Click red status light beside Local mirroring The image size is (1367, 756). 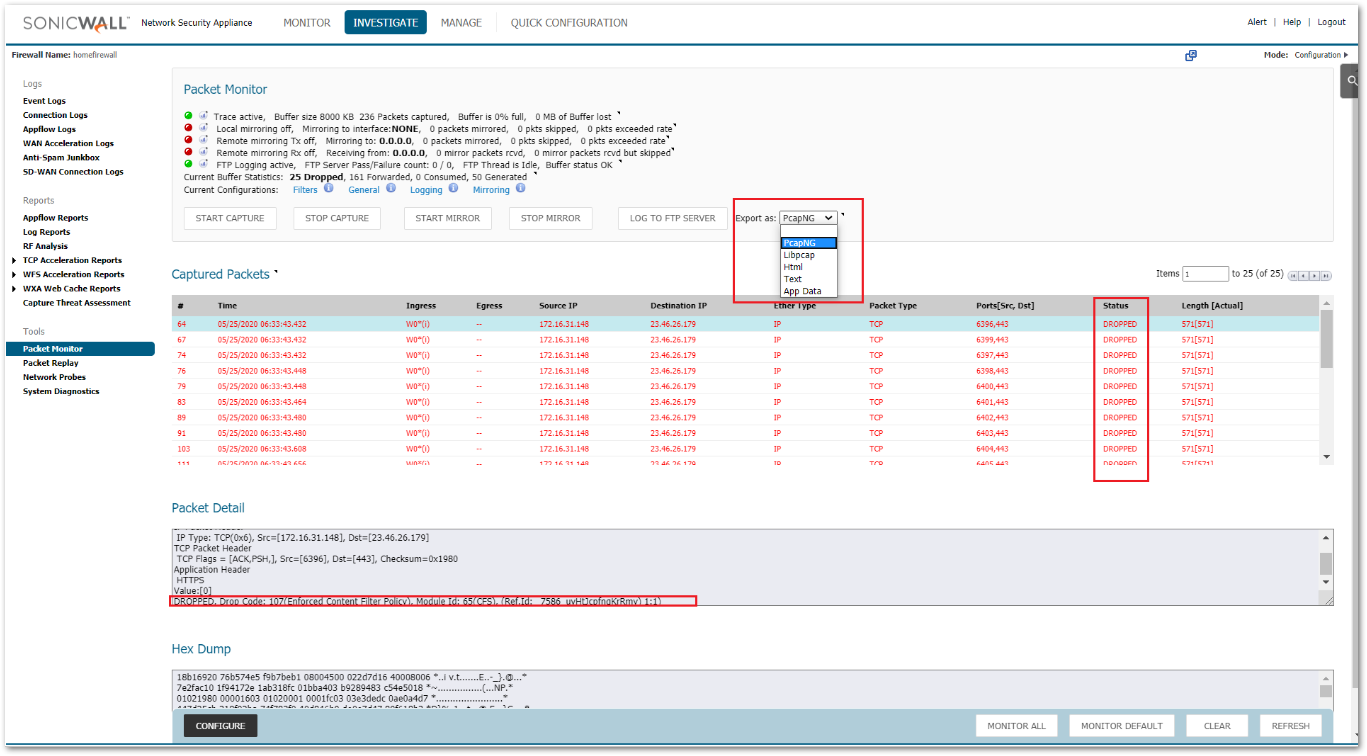(x=189, y=128)
